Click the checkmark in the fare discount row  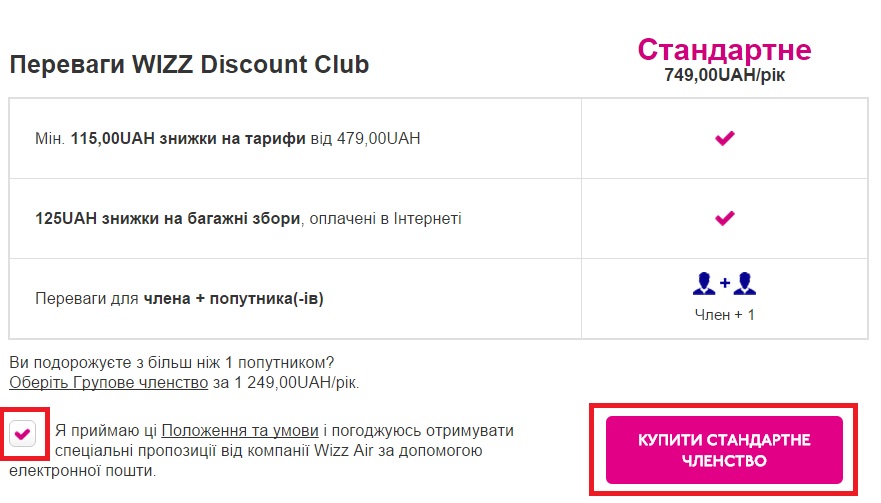click(x=725, y=138)
